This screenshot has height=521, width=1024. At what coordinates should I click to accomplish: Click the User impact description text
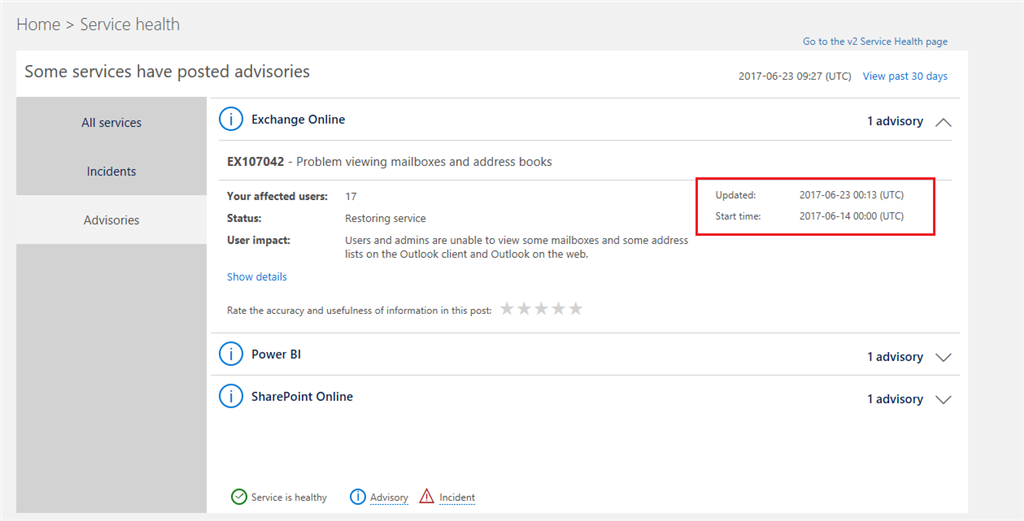point(516,247)
